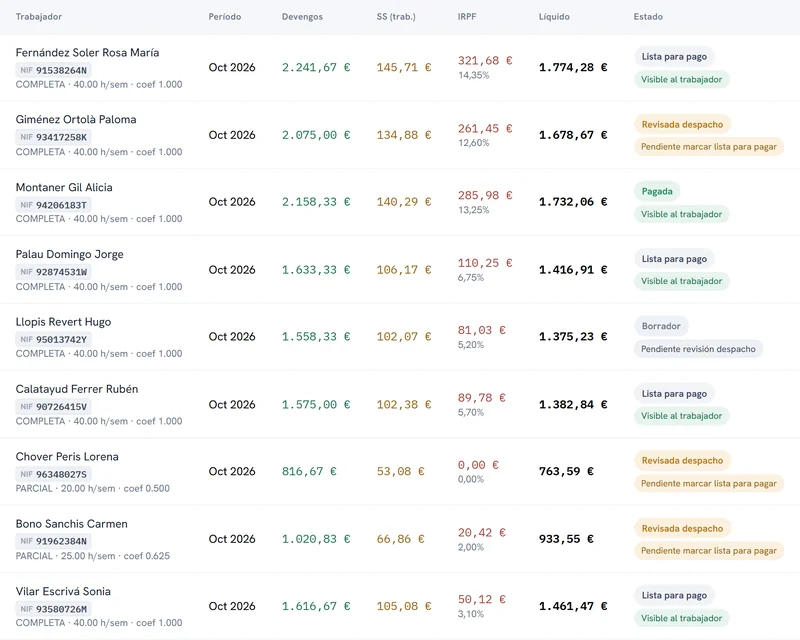Viewport: 800px width, 640px height.
Task: Click Revisada despacho badge for Giménez Ortolà
Action: [x=682, y=125]
